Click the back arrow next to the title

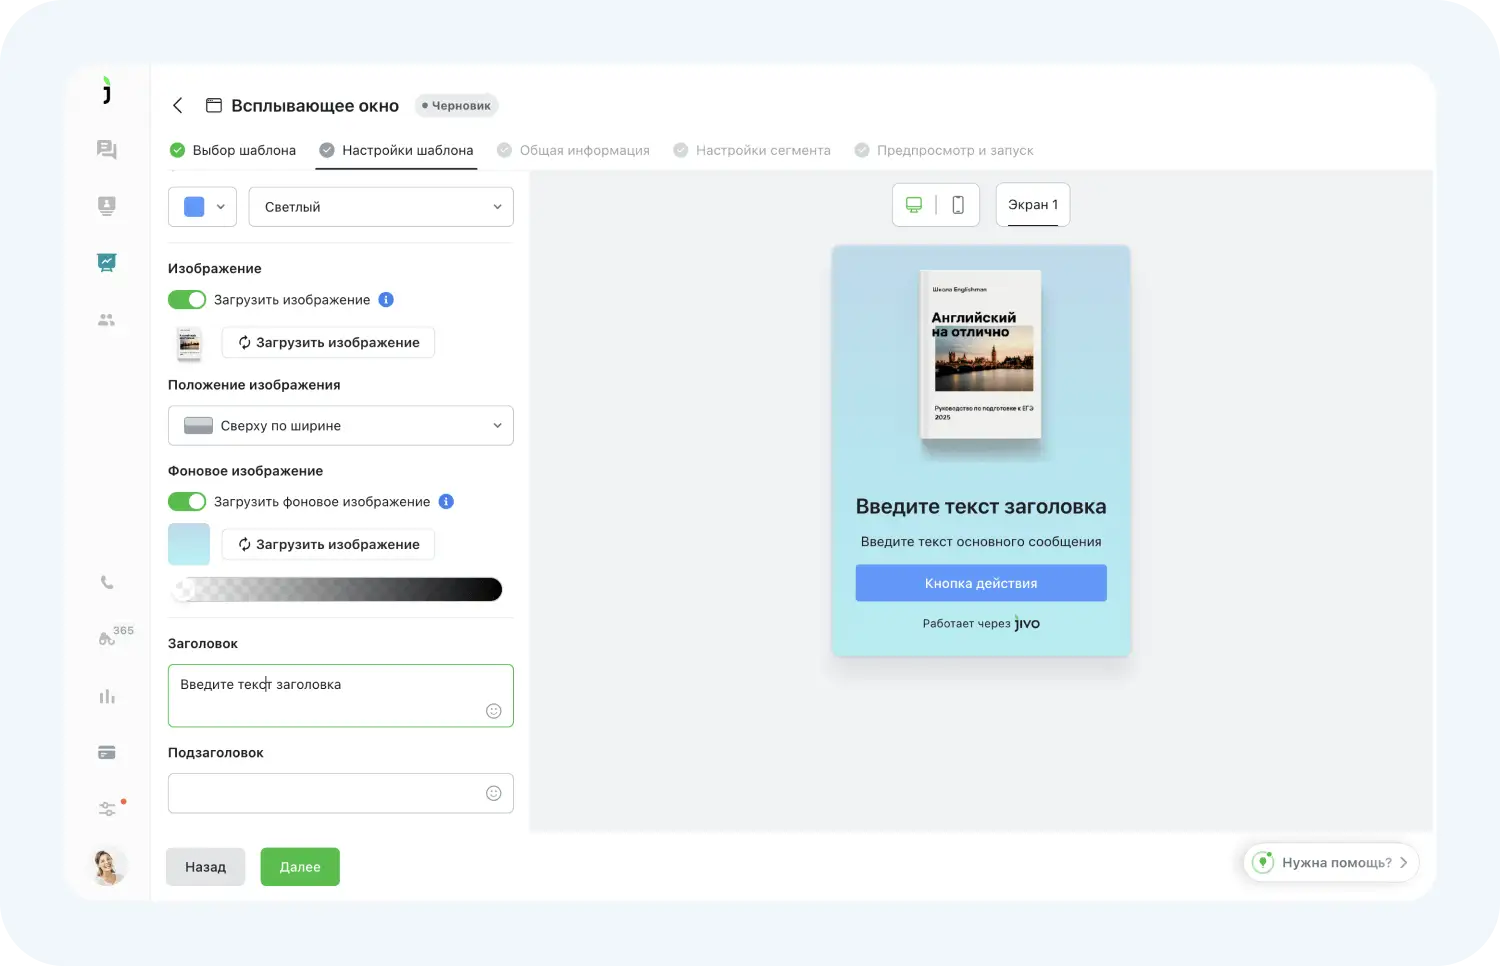(178, 106)
